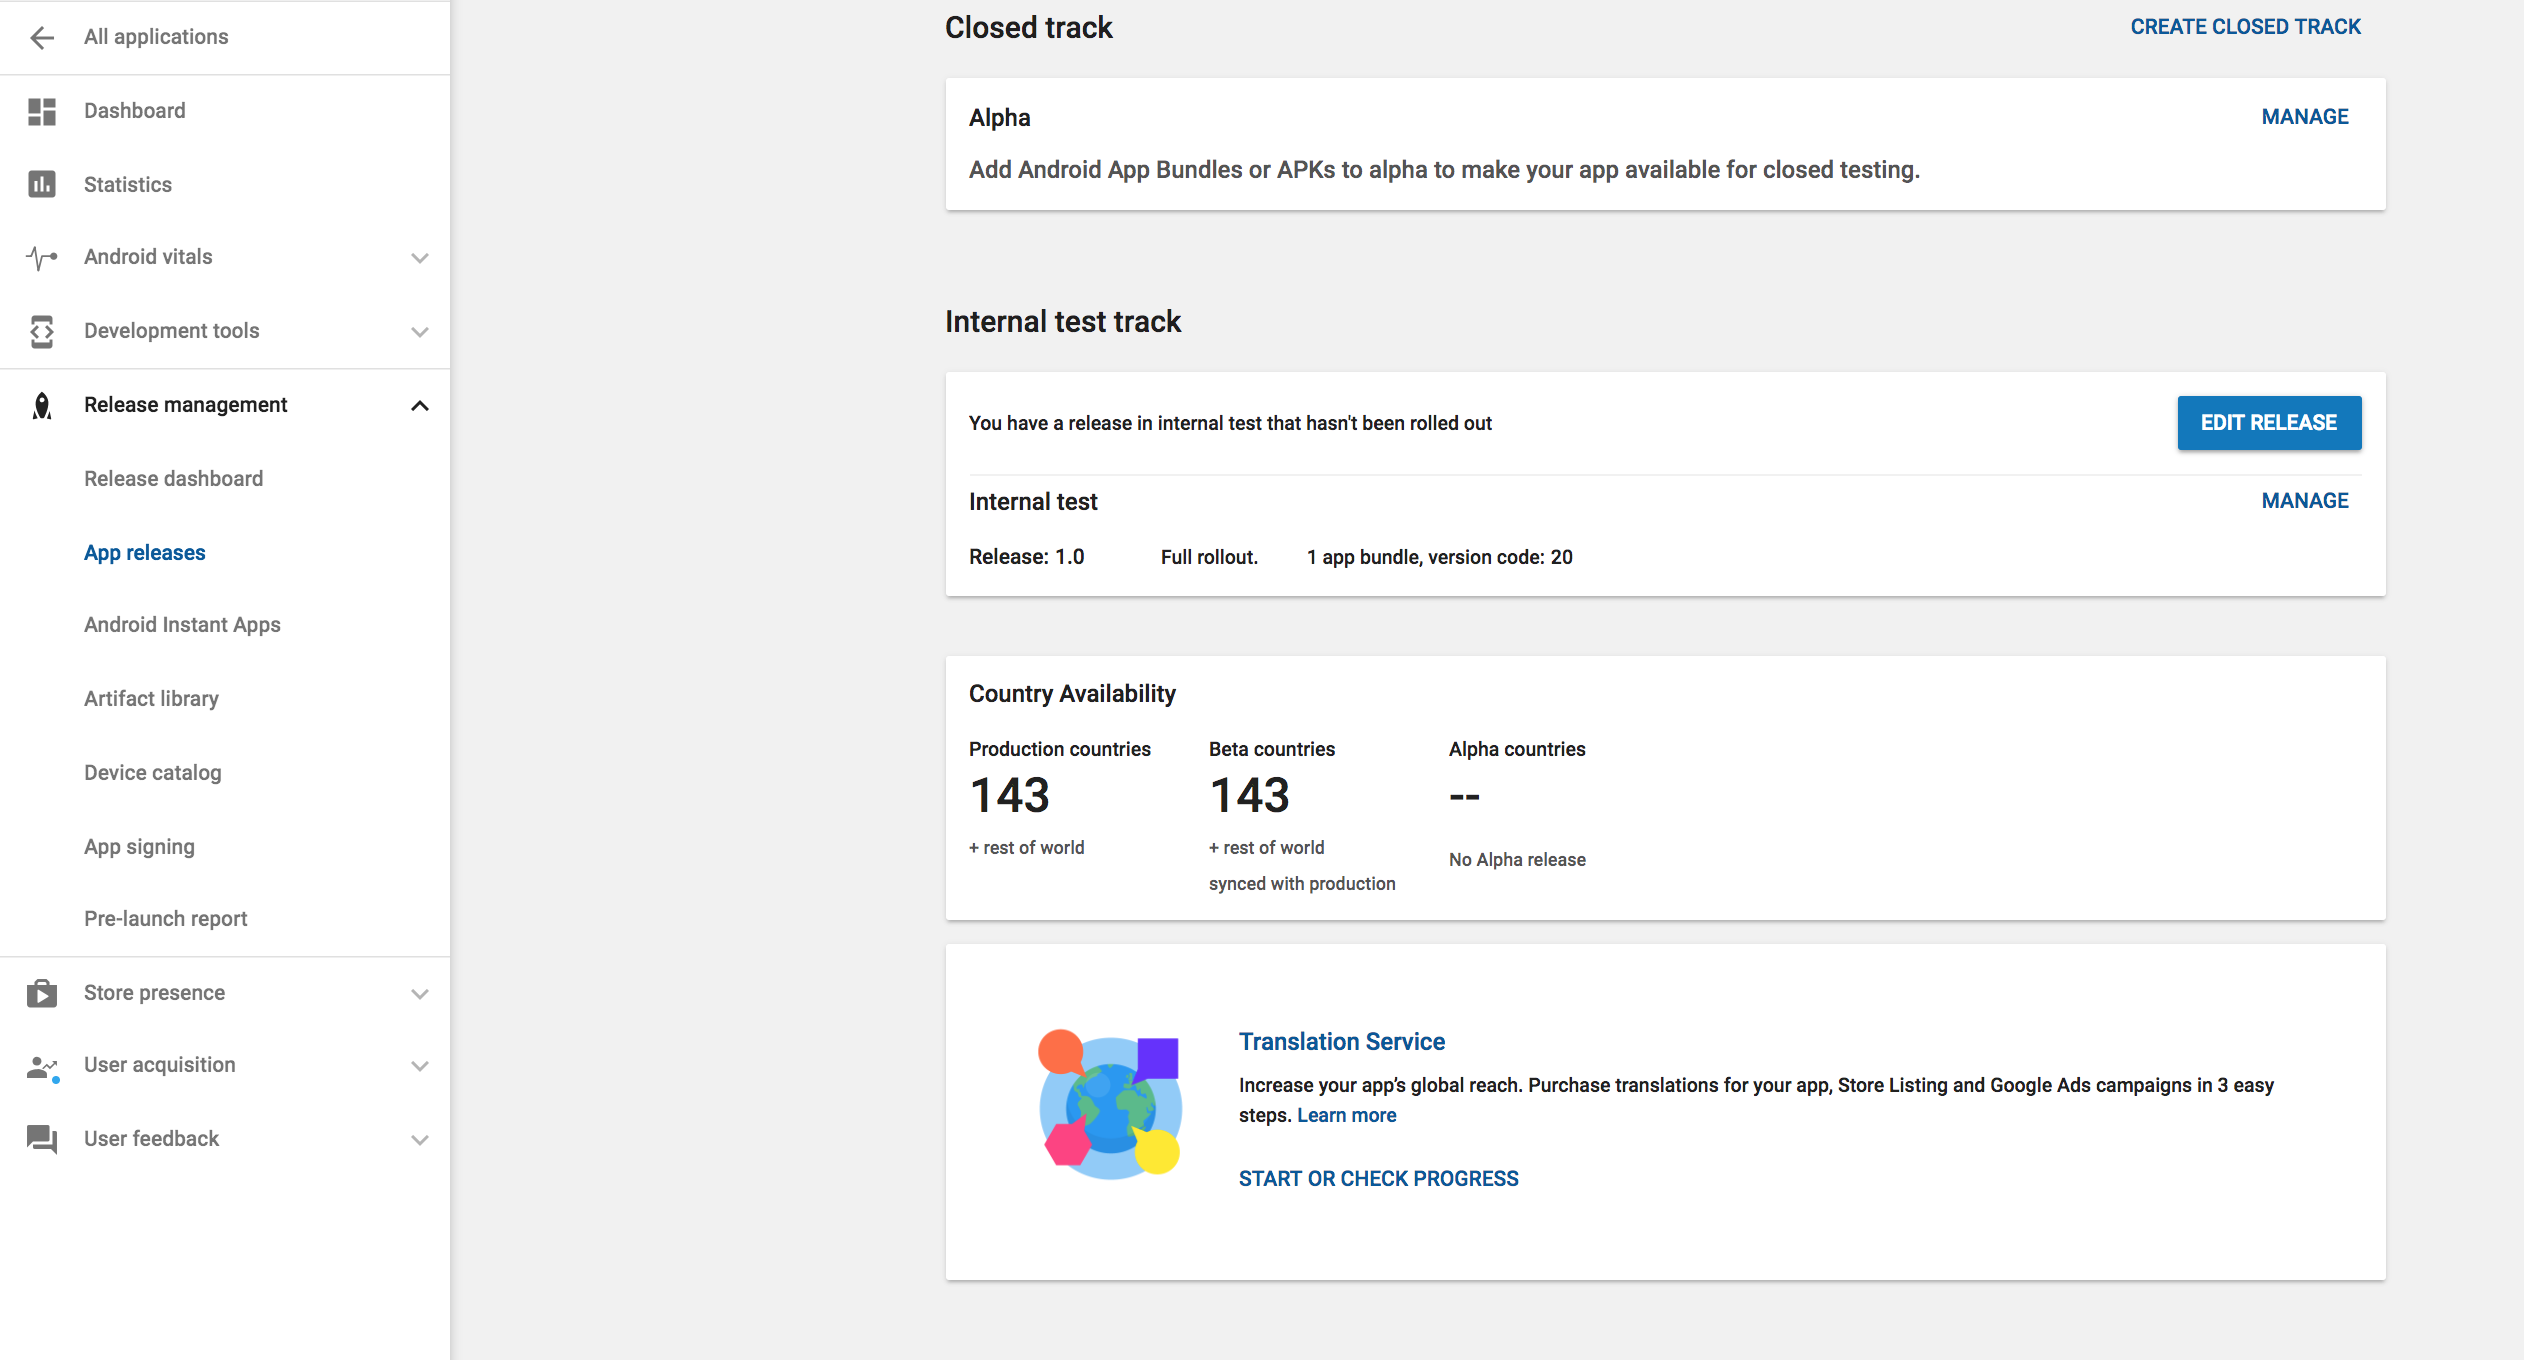Click START OR CHECK PROGRESS
The image size is (2524, 1360).
[1378, 1179]
